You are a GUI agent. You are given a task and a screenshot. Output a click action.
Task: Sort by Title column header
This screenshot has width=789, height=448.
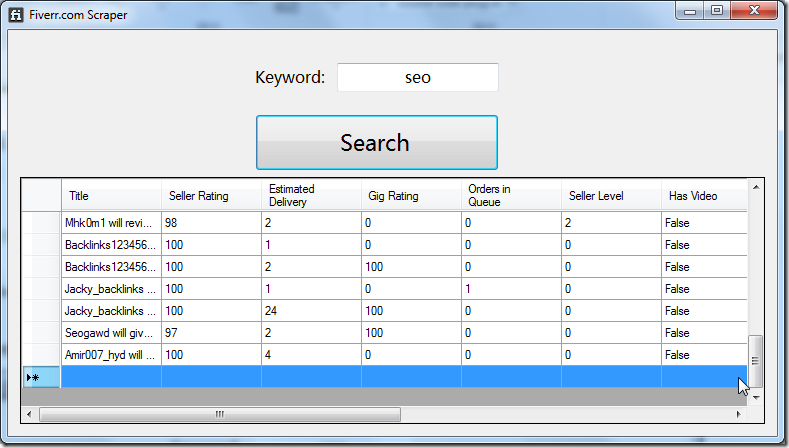coord(111,195)
